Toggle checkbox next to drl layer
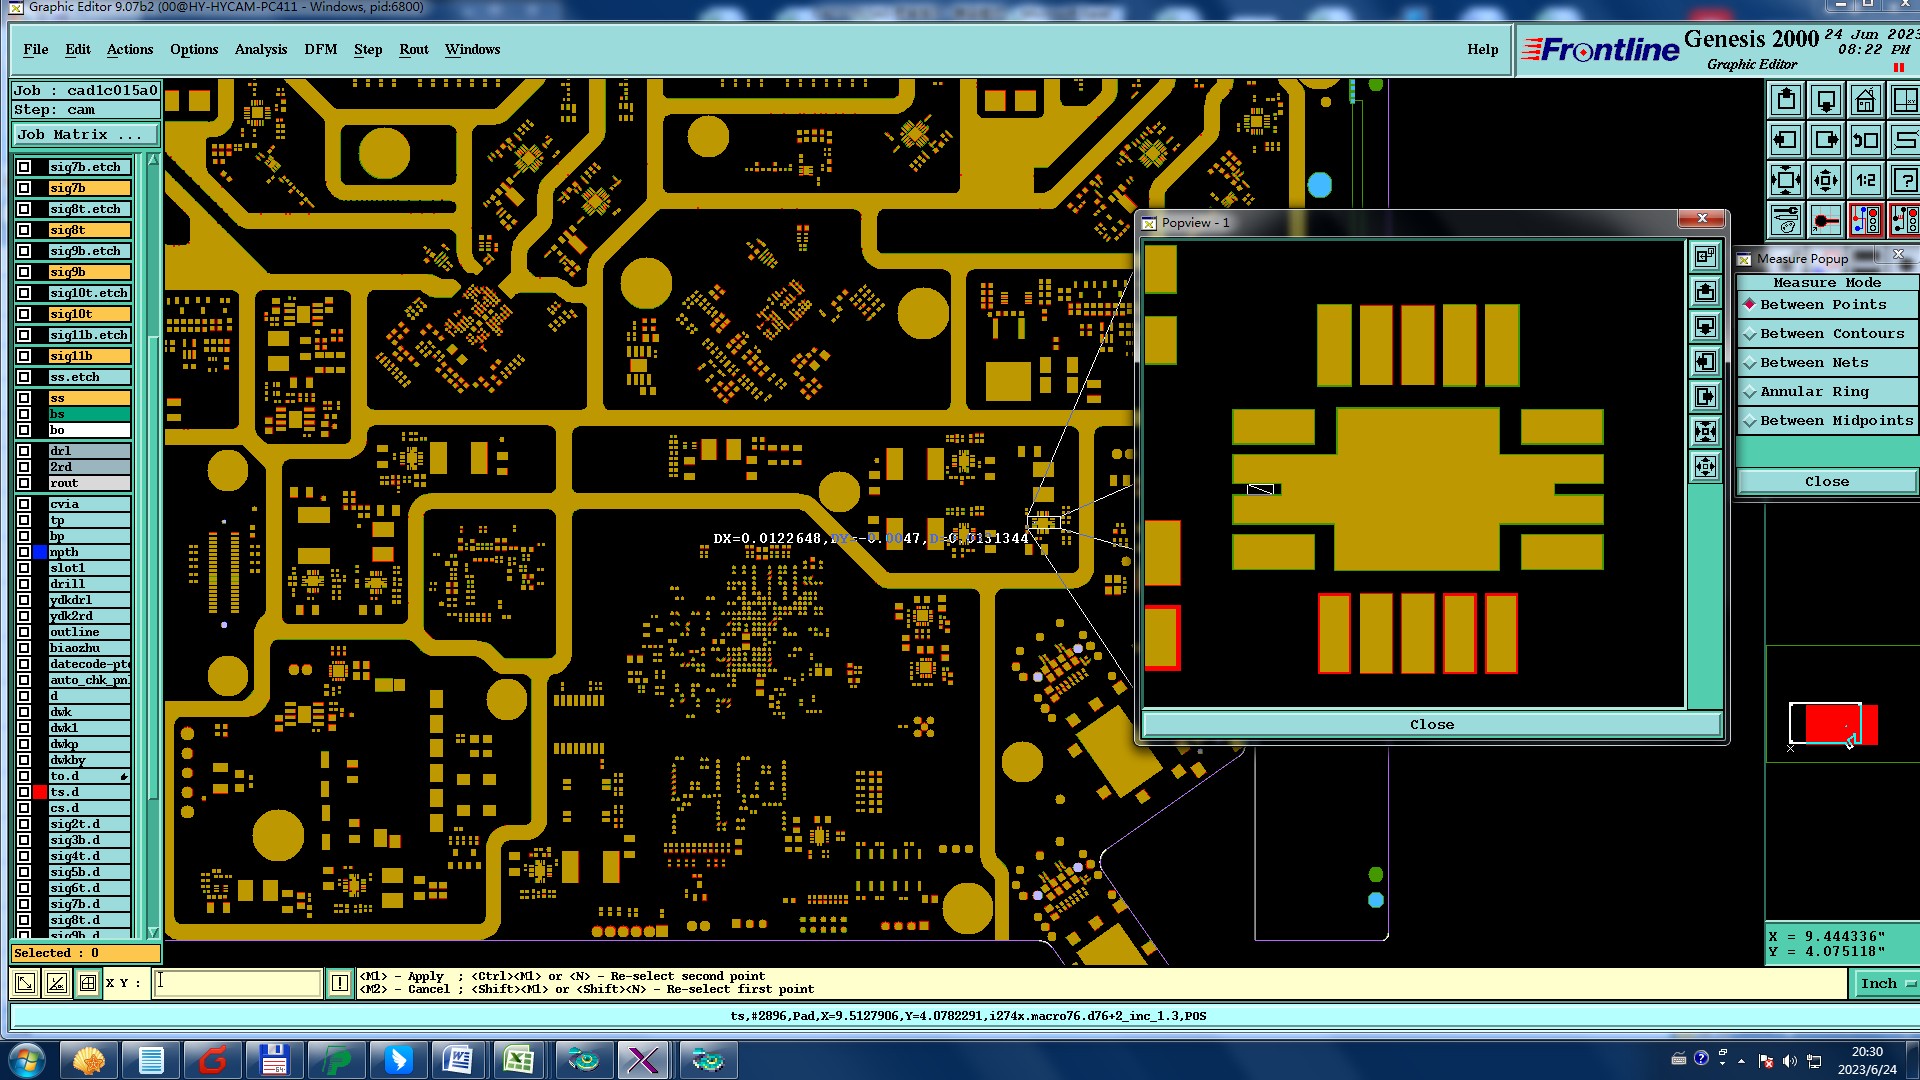Viewport: 1920px width, 1080px height. (24, 451)
